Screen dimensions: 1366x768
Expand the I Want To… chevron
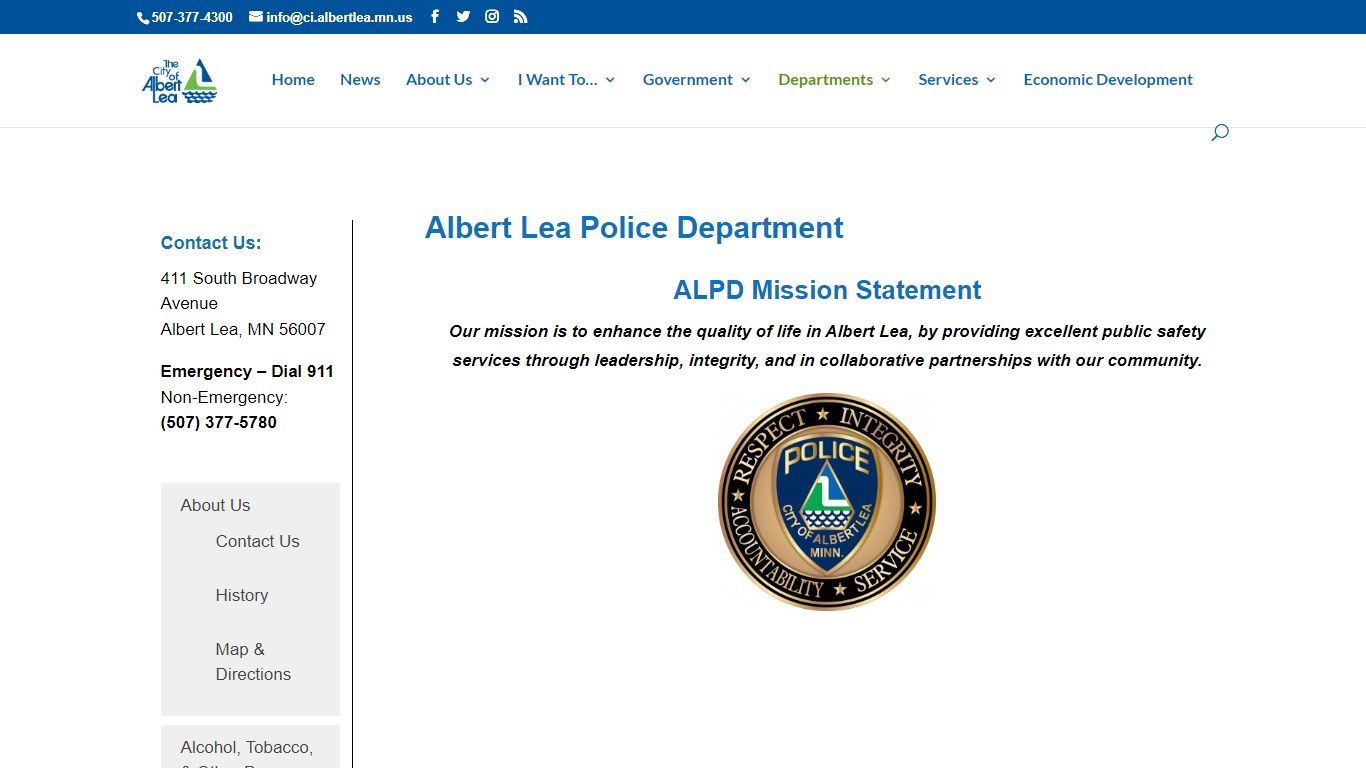coord(610,80)
